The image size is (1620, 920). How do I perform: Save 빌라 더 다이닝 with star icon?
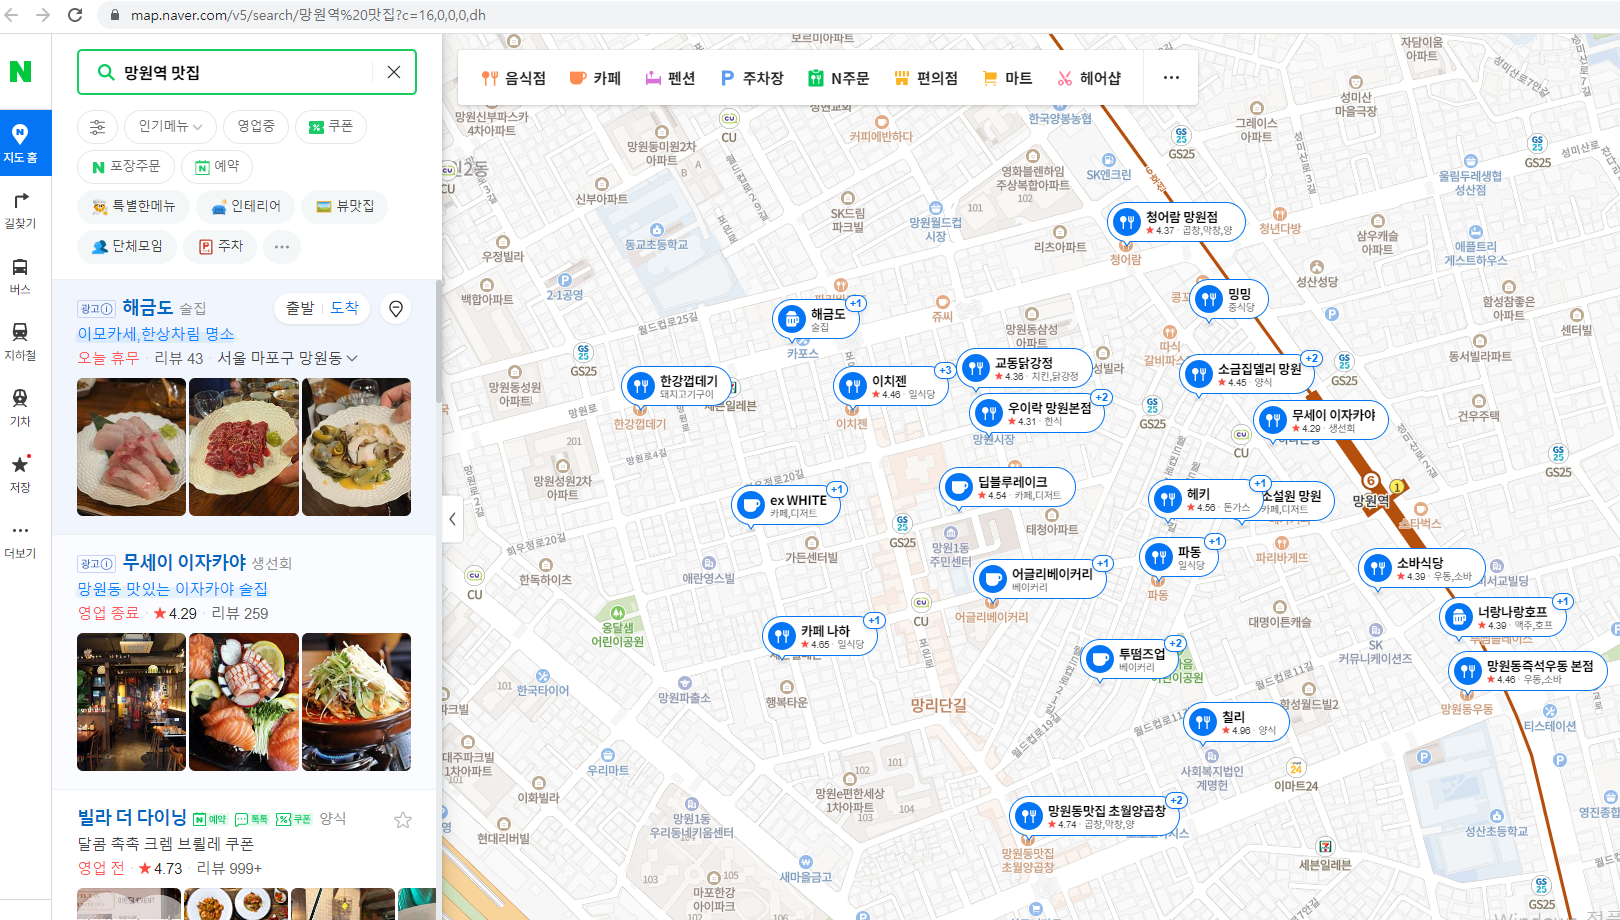pos(403,820)
